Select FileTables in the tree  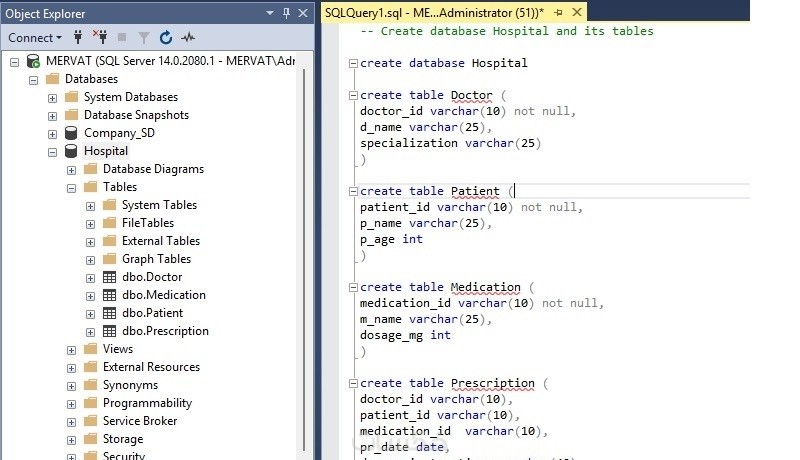coord(148,223)
